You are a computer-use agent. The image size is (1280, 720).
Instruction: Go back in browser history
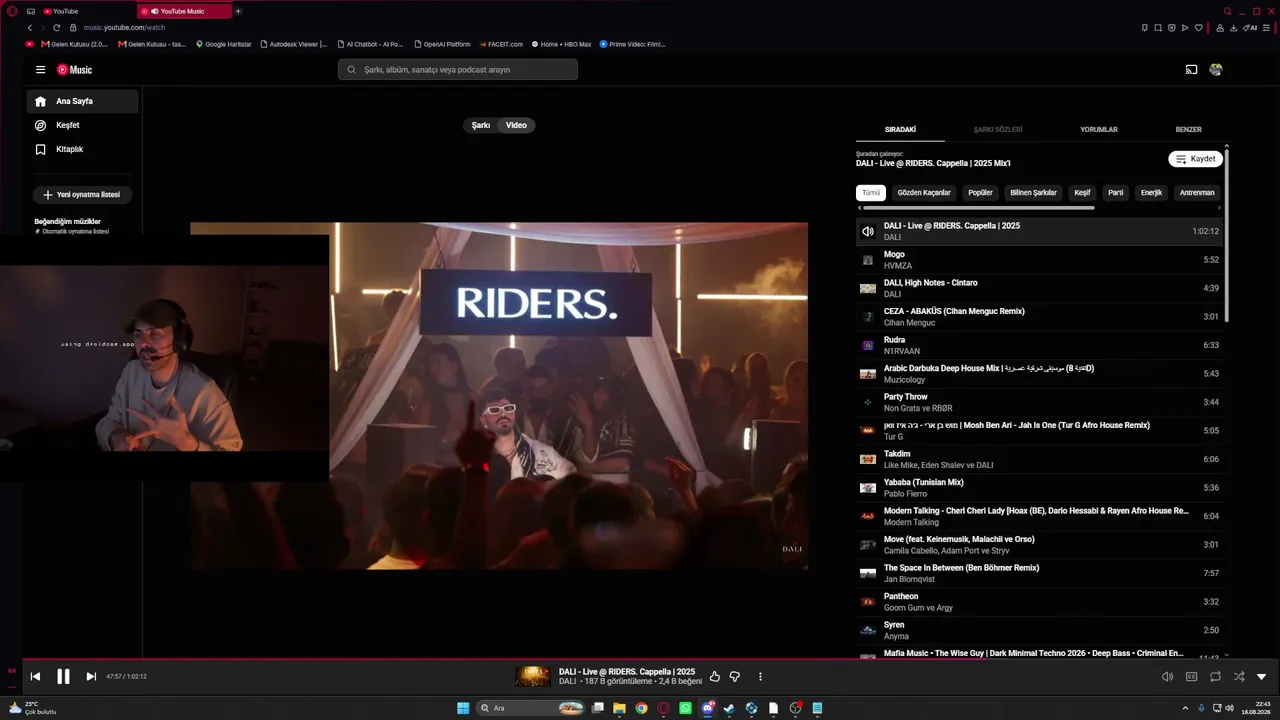pyautogui.click(x=31, y=28)
